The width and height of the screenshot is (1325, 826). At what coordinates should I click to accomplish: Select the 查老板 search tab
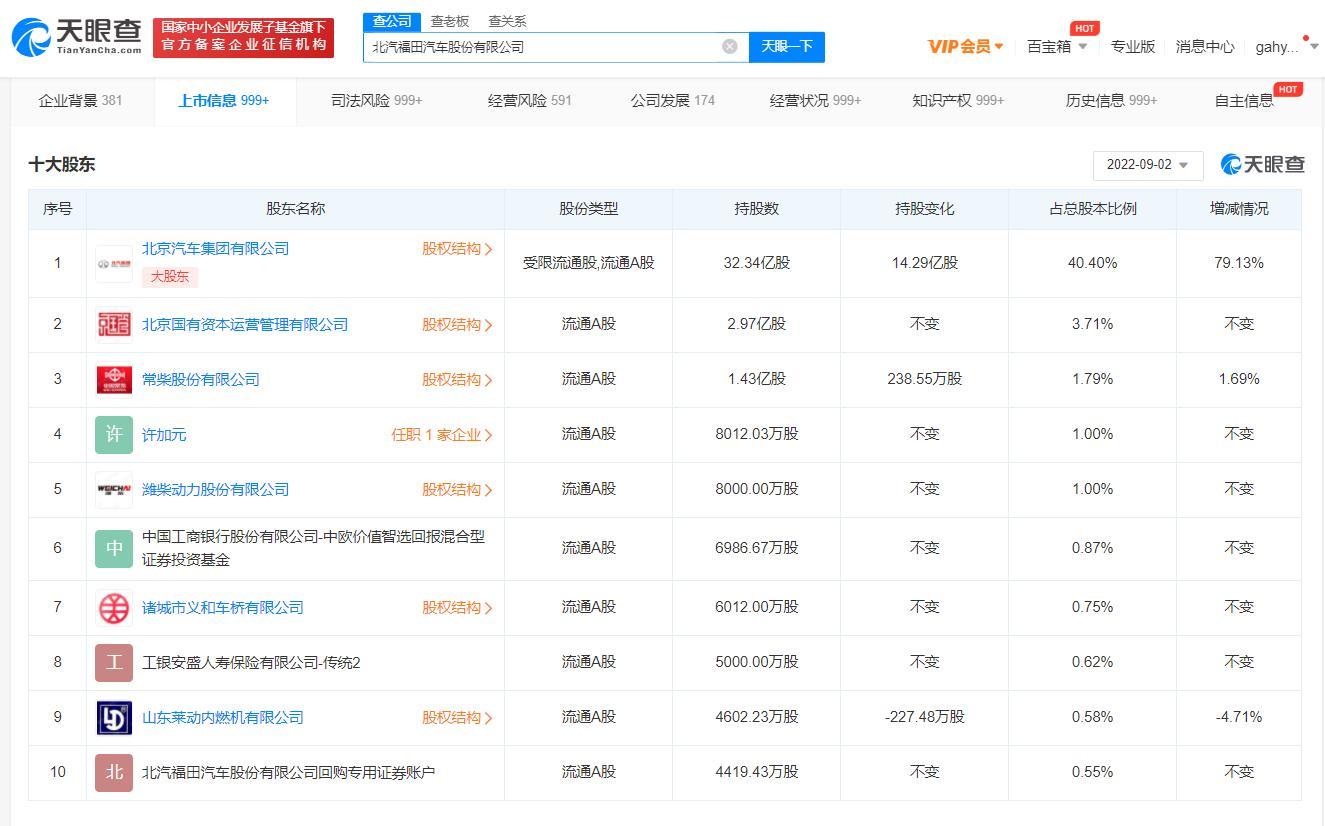click(x=450, y=21)
